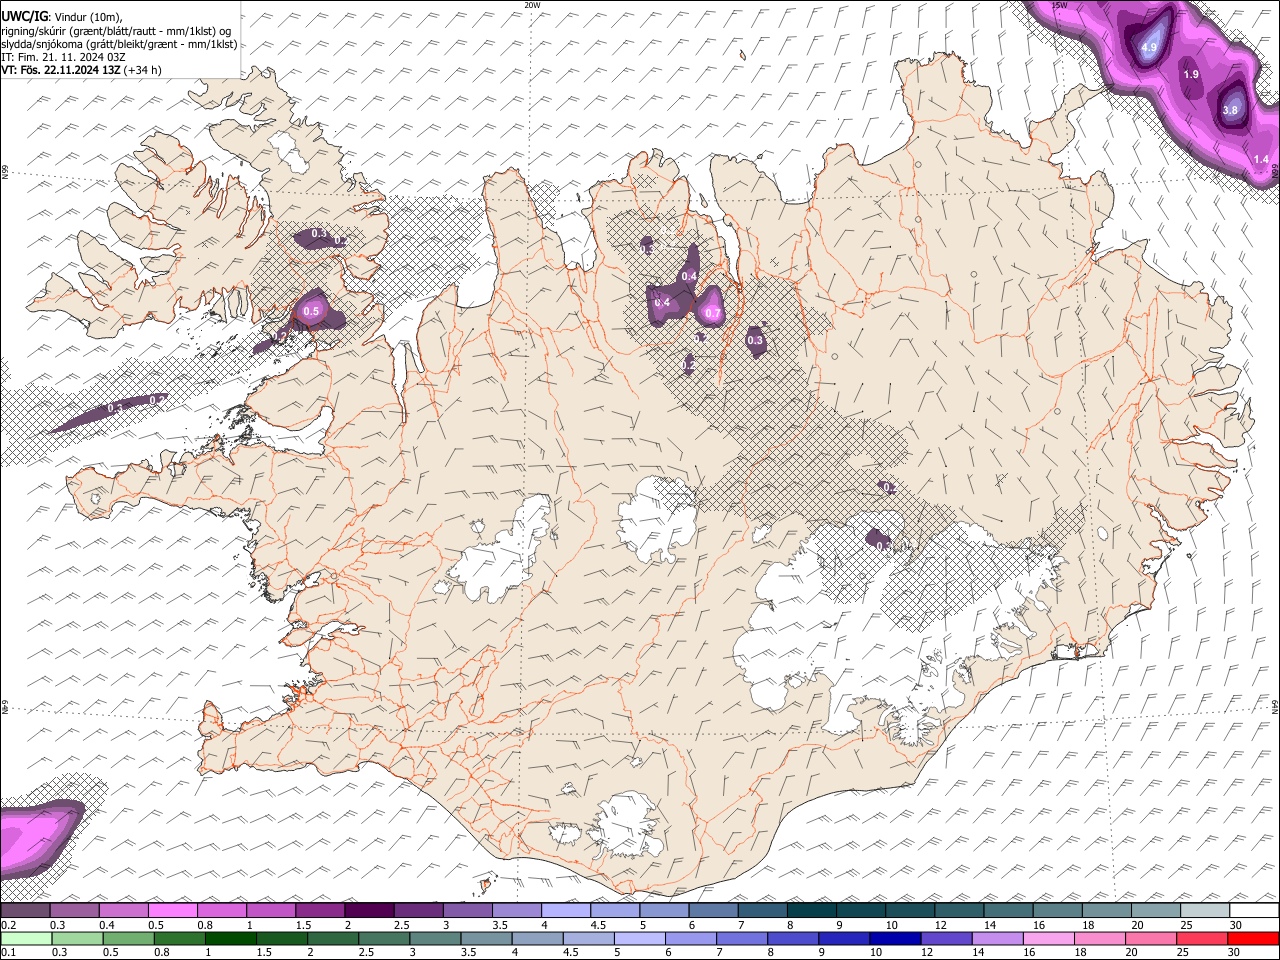The width and height of the screenshot is (1280, 960).
Task: Pick the dark blue 10 legend swatch
Action: 894,938
